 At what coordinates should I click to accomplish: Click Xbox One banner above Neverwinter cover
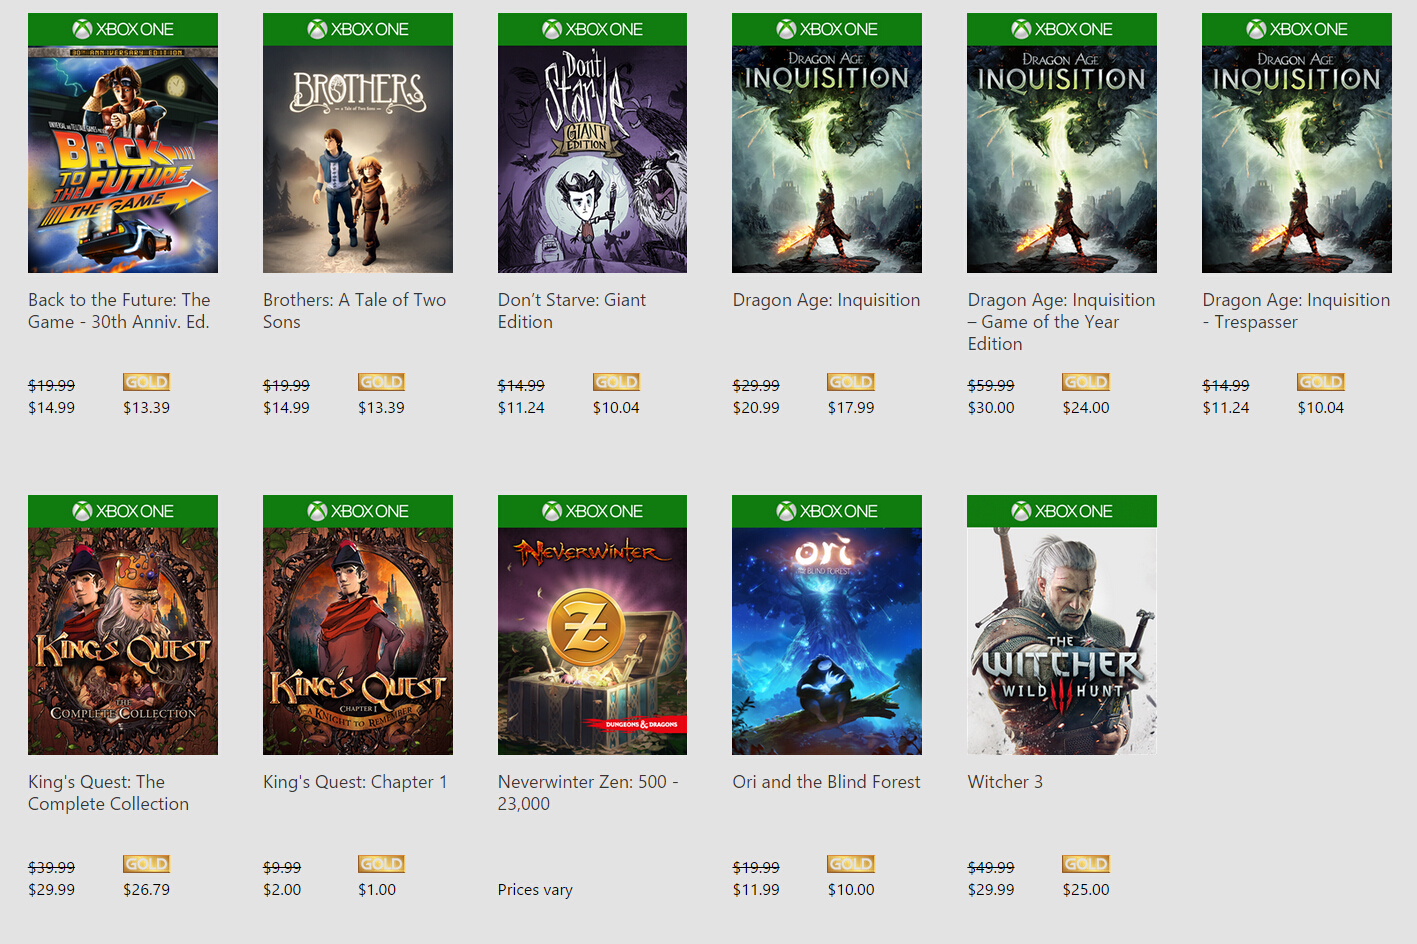click(x=592, y=512)
